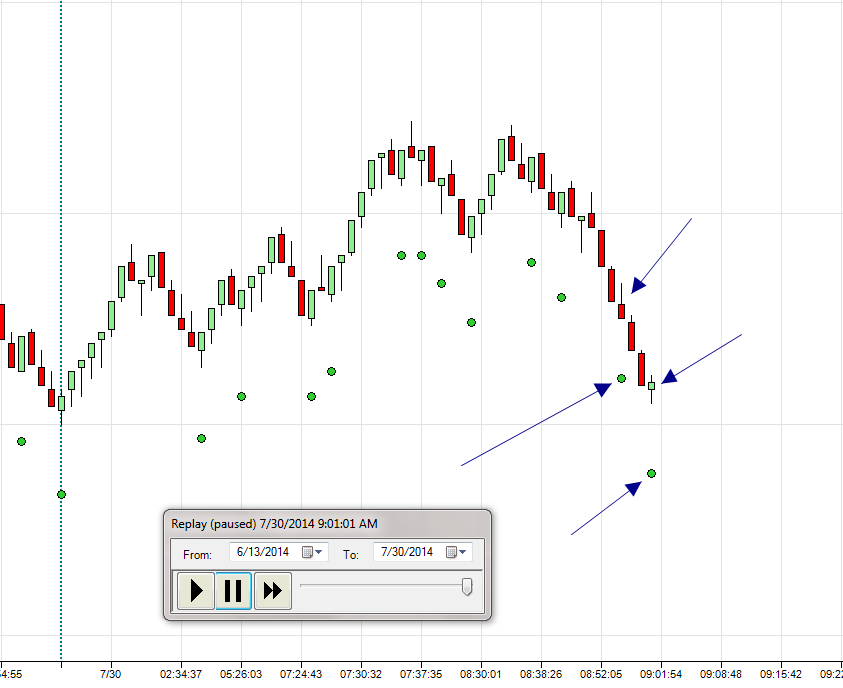The image size is (843, 688).
Task: Click the last small green candlestick
Action: pyautogui.click(x=652, y=386)
